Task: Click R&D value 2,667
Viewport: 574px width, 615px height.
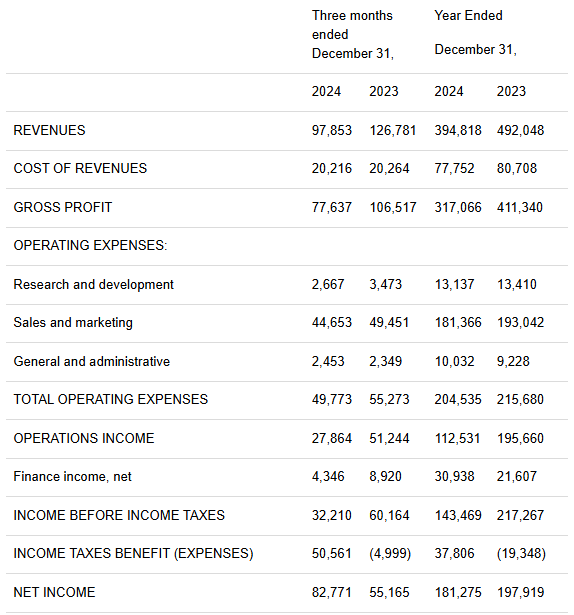Action: 328,284
